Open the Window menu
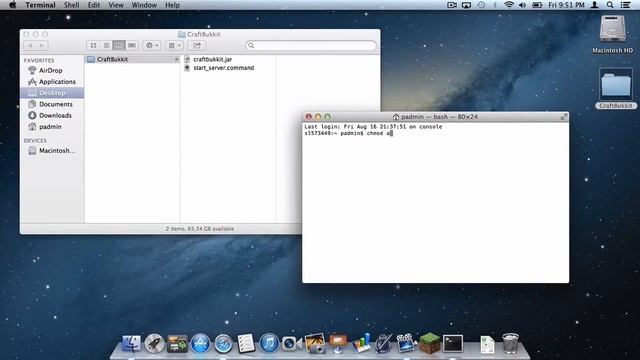The height and width of the screenshot is (360, 640). (144, 5)
